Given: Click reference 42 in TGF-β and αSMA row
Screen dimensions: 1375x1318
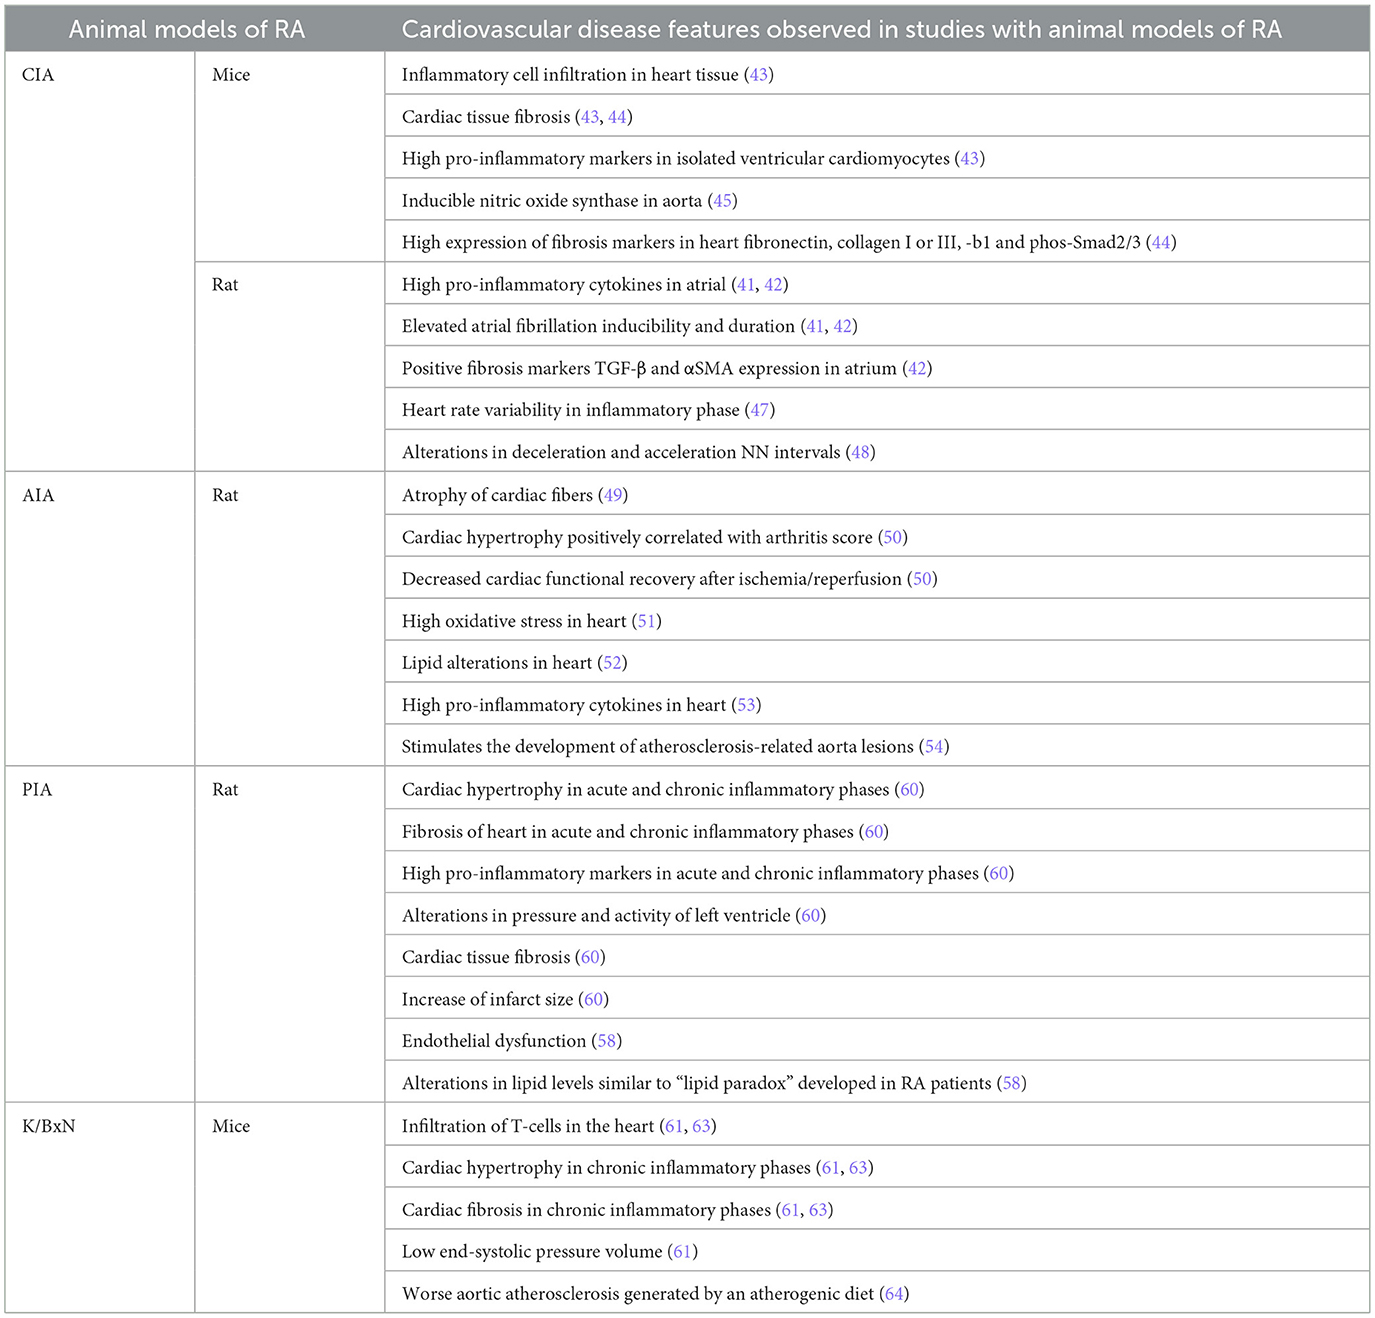Looking at the screenshot, I should tap(917, 368).
